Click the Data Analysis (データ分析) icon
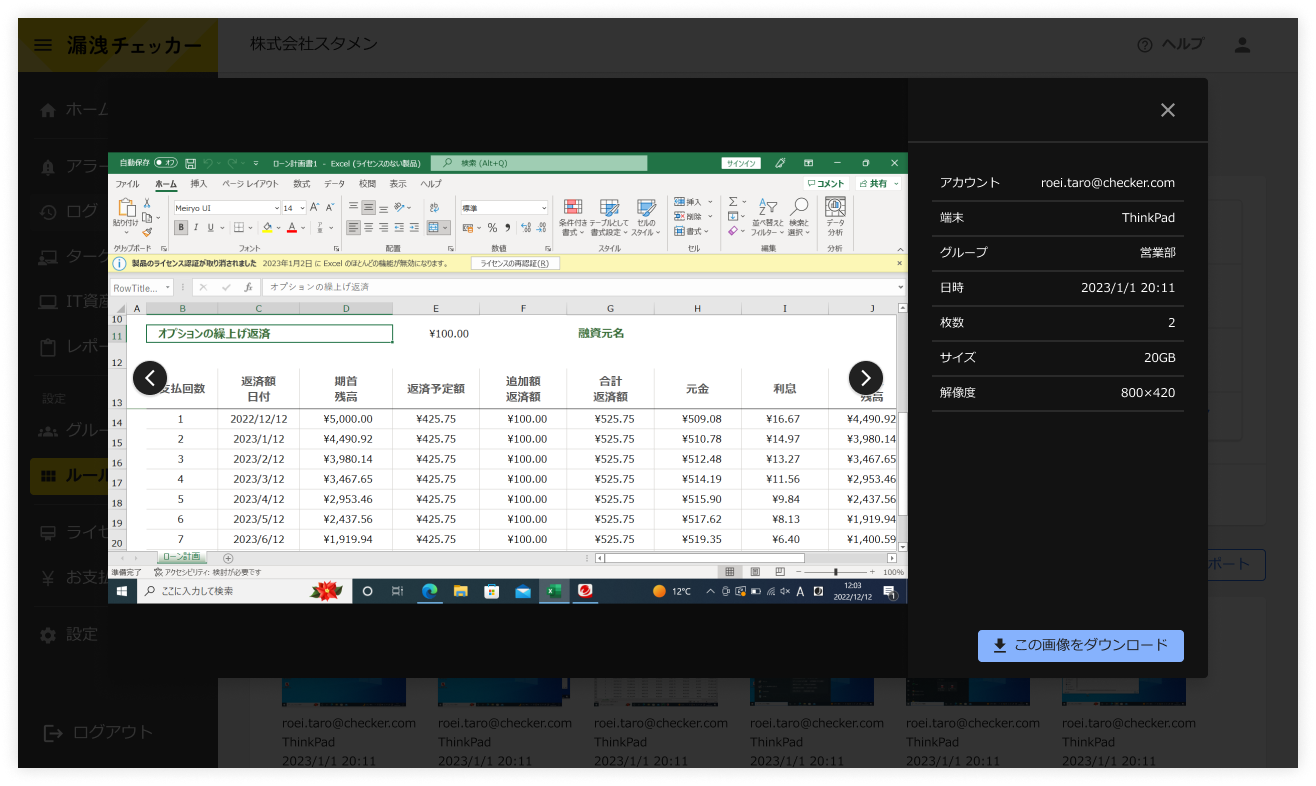The image size is (1316, 786). click(x=835, y=207)
